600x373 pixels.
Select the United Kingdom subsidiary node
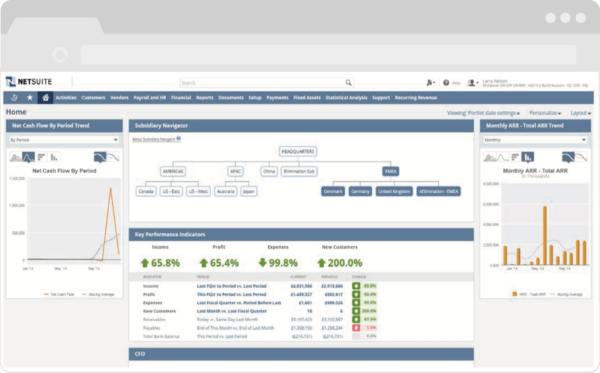click(x=394, y=191)
